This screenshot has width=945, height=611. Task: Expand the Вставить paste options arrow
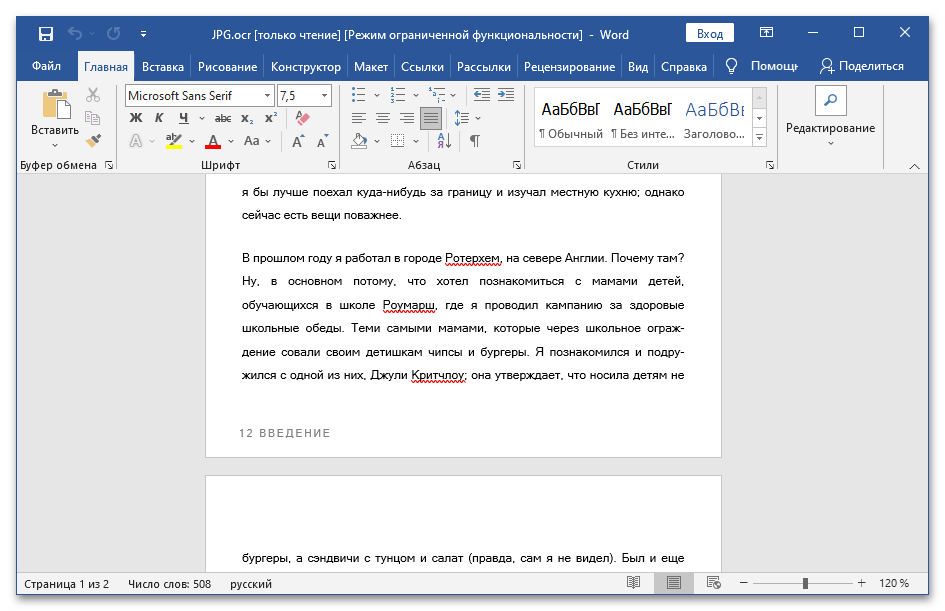[x=55, y=145]
